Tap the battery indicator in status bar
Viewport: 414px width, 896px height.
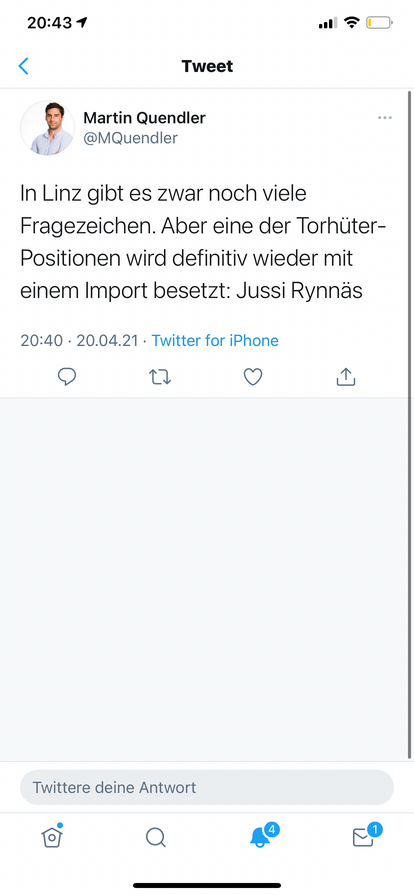(x=379, y=23)
